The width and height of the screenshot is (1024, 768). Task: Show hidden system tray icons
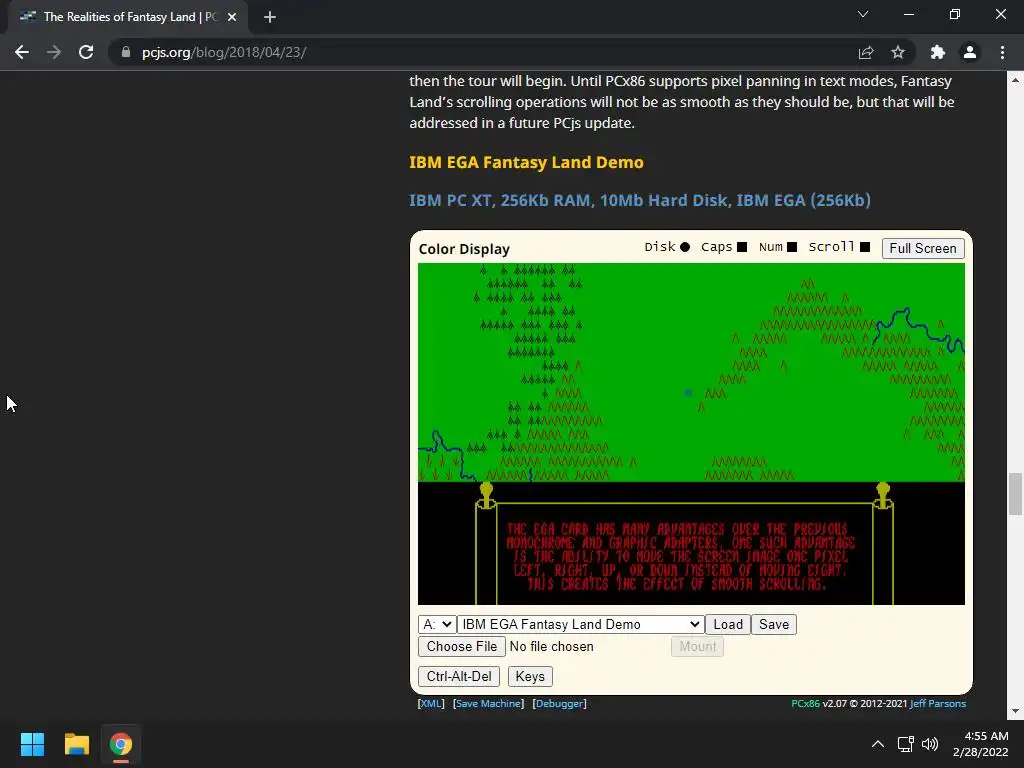(878, 744)
